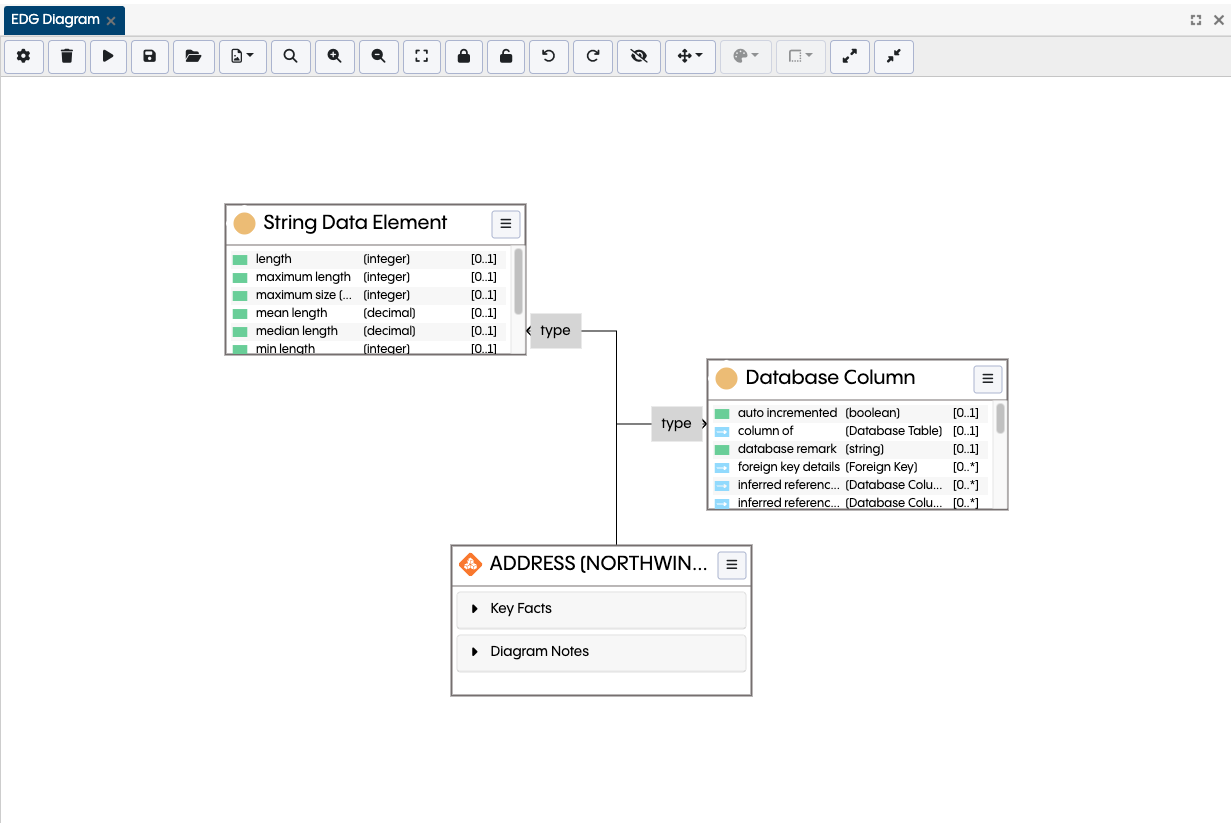The height and width of the screenshot is (823, 1231).
Task: Open a diagram with folder icon
Action: [194, 57]
